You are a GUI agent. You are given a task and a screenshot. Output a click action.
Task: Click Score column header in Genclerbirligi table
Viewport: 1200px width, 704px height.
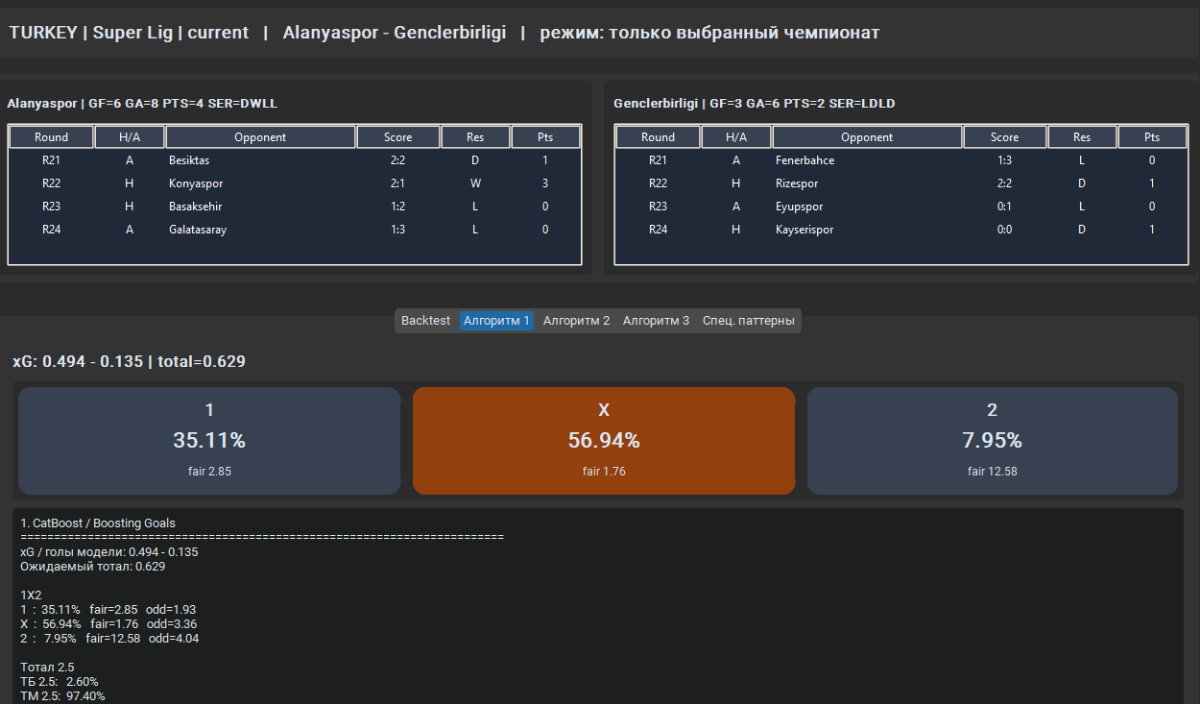coord(1004,137)
